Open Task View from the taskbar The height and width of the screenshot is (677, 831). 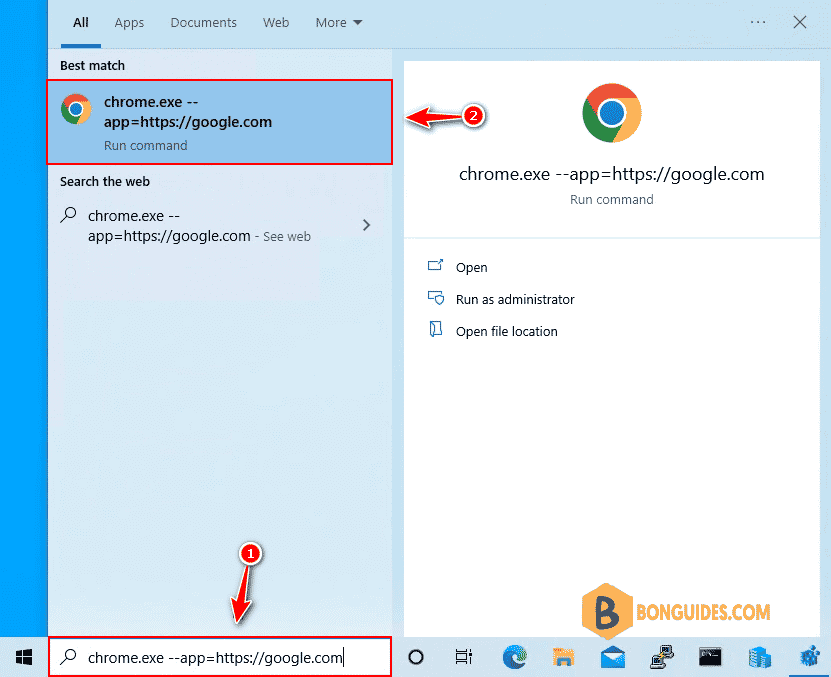point(463,657)
